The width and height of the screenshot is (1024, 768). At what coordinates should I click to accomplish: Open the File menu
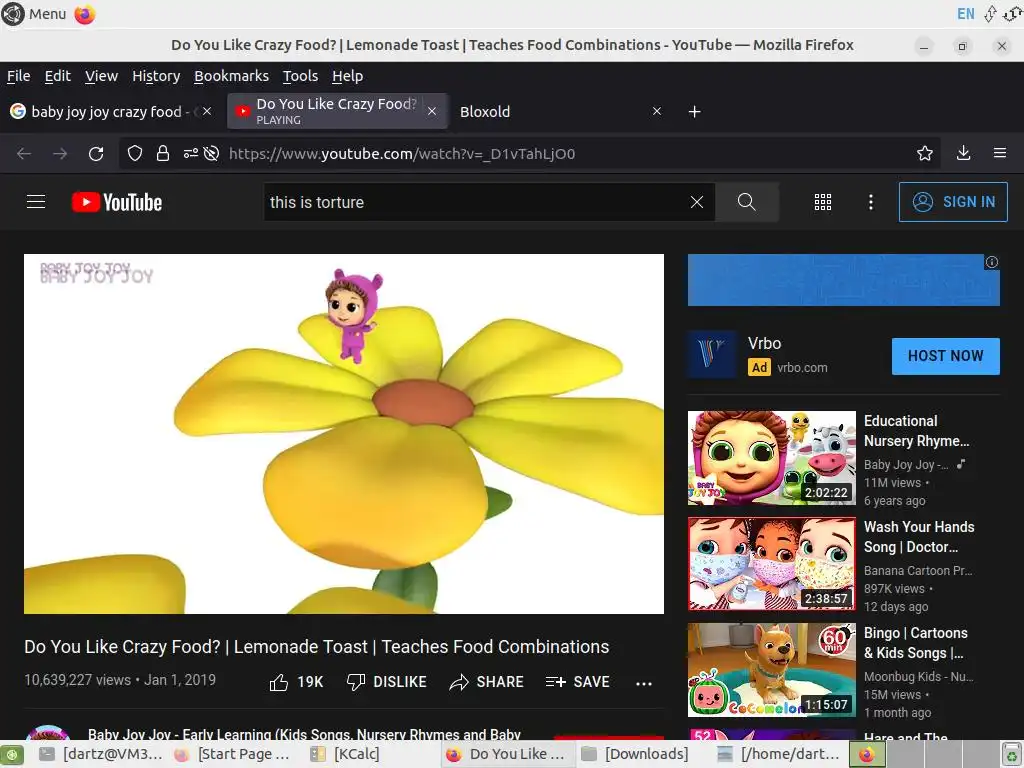tap(18, 76)
